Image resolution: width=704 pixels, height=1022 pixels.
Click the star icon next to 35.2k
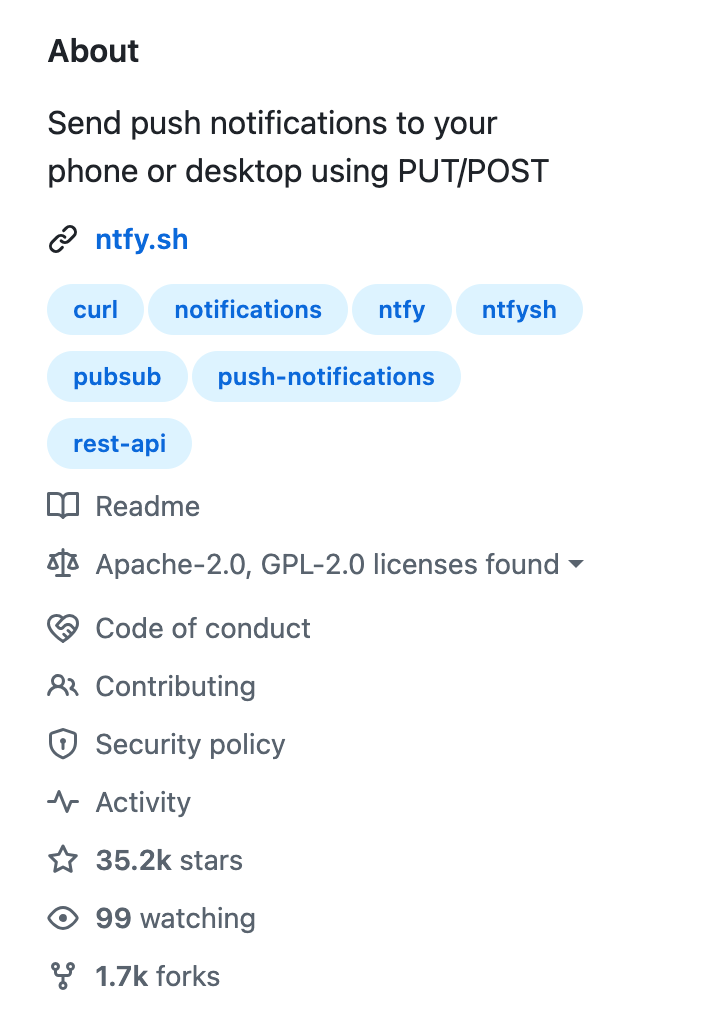63,860
